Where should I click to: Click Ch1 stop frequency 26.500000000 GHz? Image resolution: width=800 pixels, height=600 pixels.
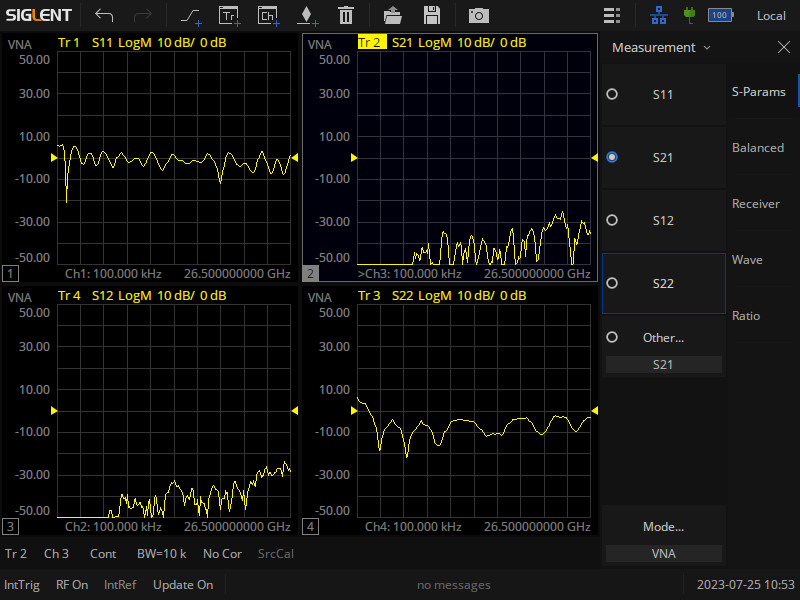[x=237, y=274]
